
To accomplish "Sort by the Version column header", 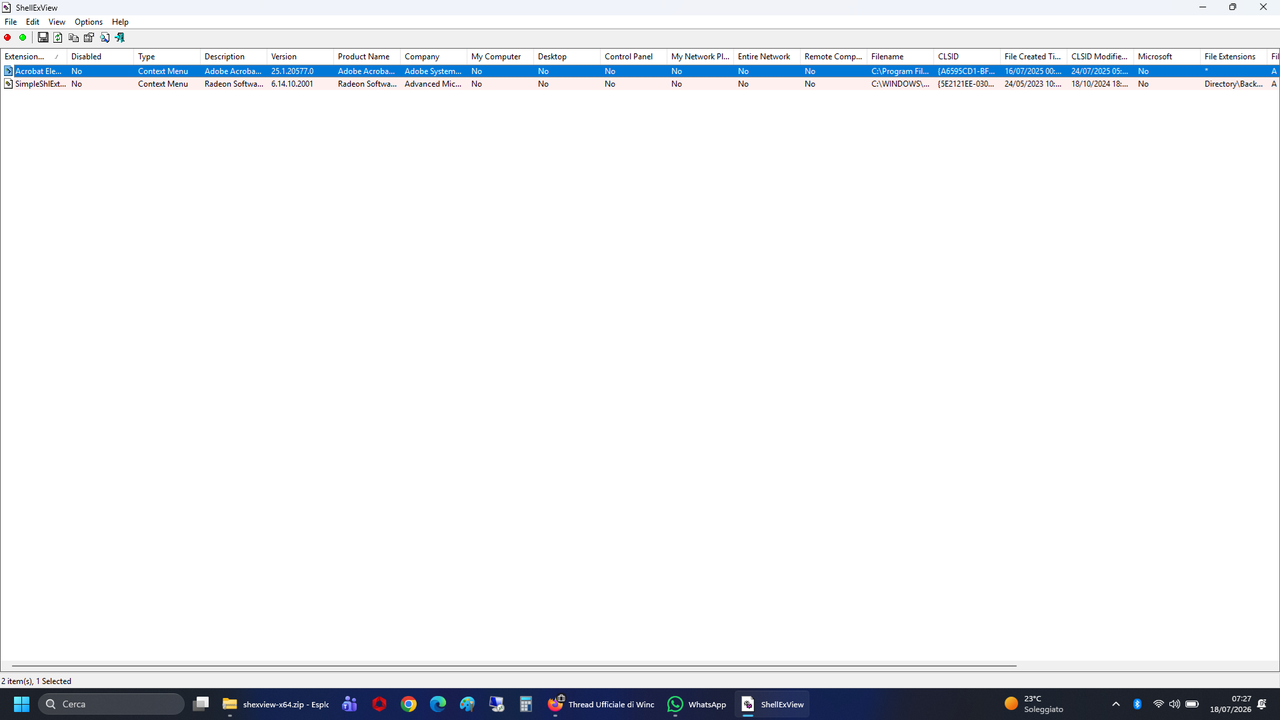I will click(300, 57).
